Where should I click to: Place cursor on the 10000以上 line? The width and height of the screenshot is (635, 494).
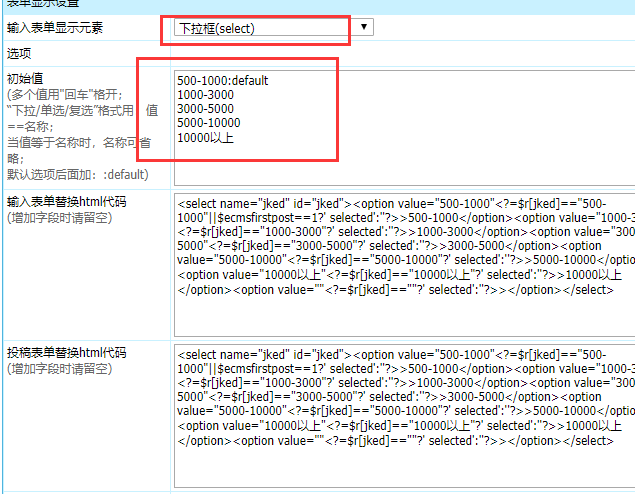(x=205, y=138)
